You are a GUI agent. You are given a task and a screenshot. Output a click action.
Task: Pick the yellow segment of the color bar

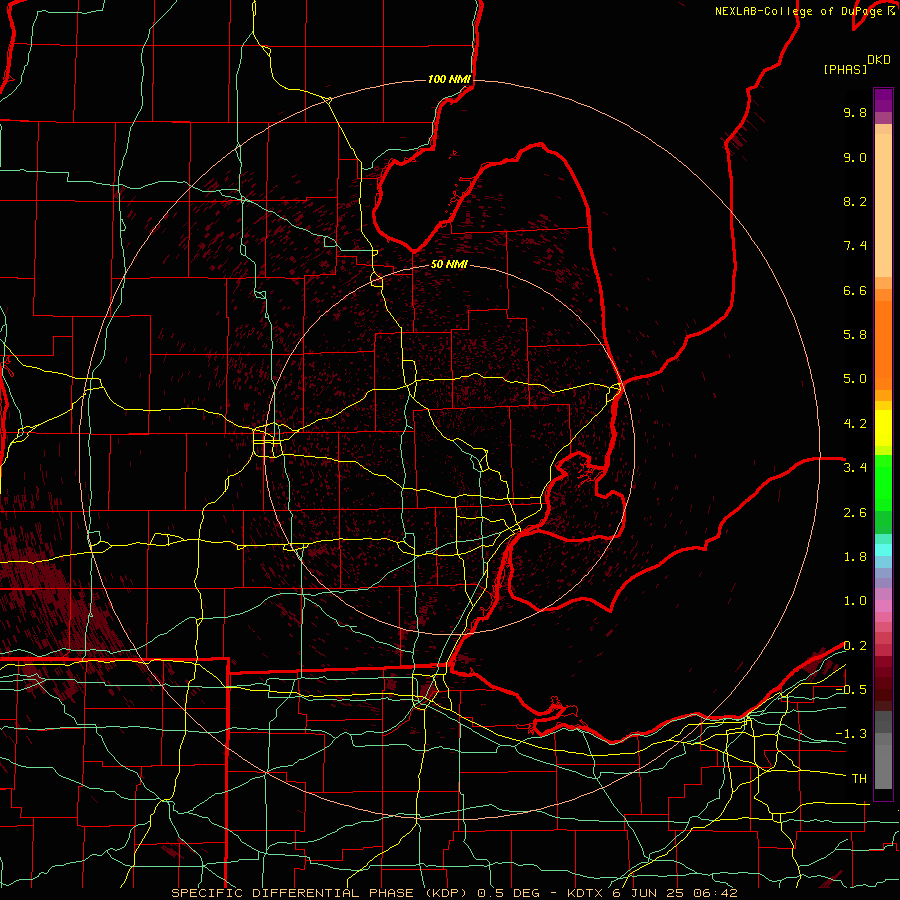tap(883, 428)
